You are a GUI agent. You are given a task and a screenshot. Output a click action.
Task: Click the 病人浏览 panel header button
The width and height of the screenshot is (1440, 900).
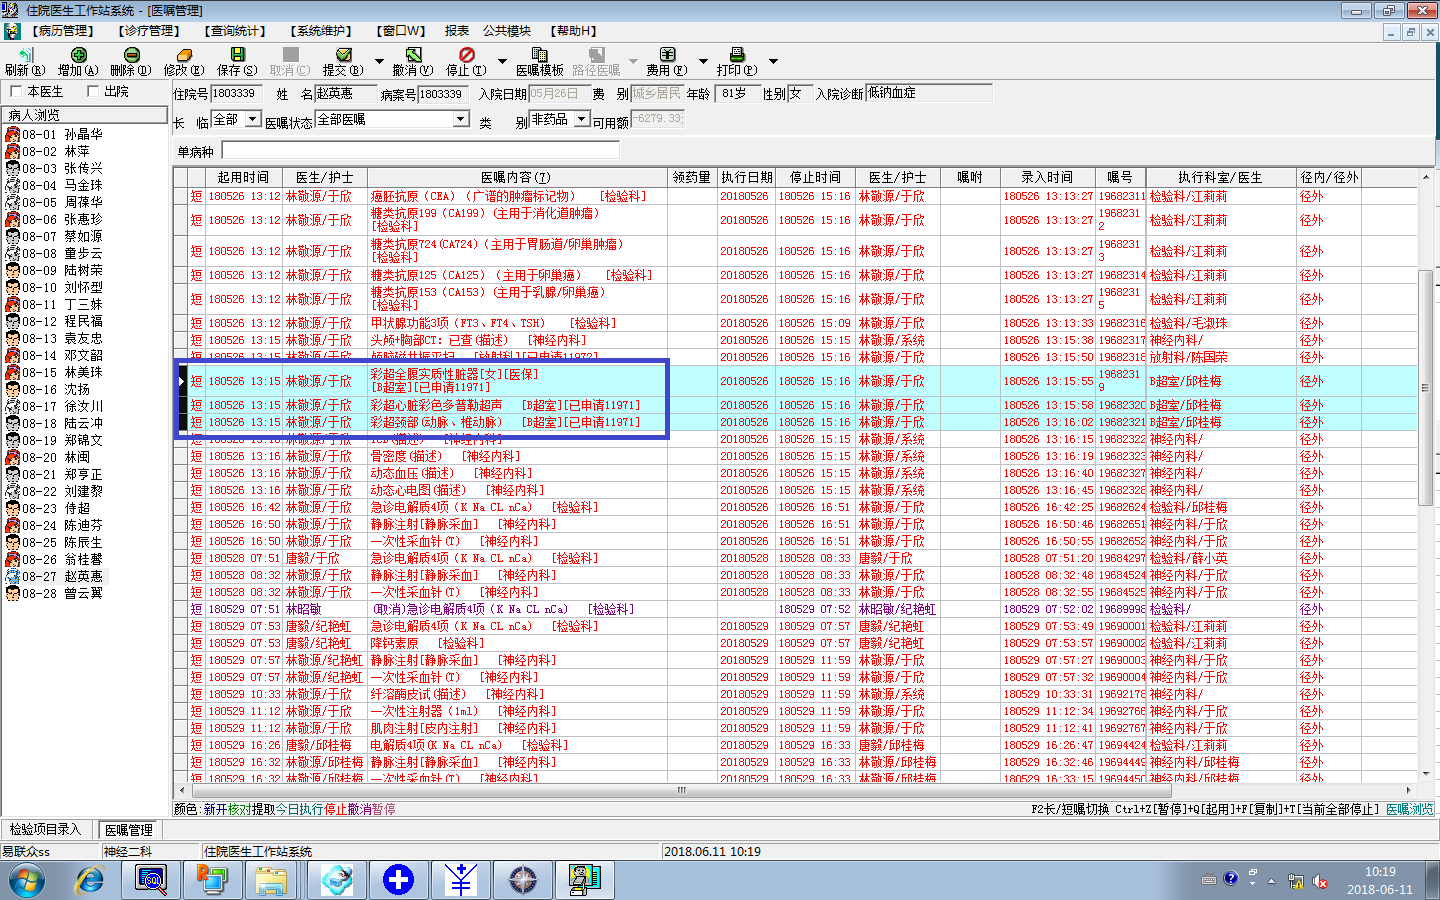pyautogui.click(x=85, y=115)
